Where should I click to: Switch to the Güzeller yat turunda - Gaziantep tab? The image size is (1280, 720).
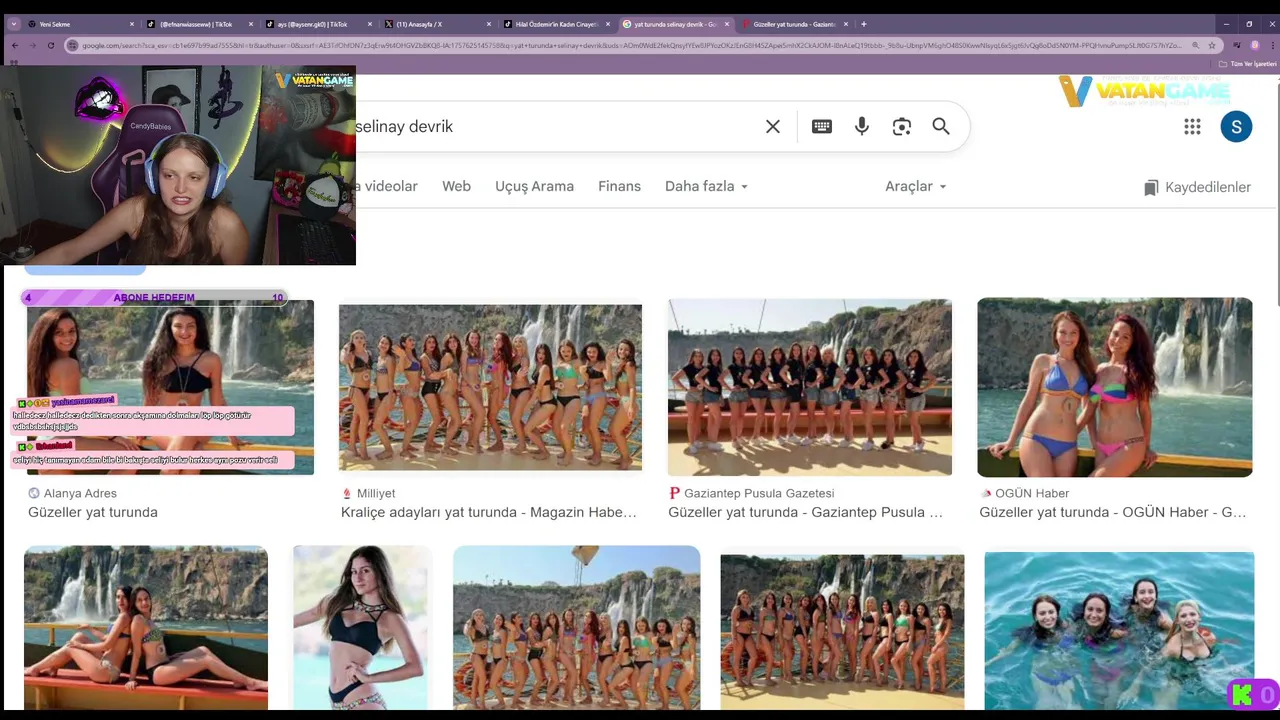(794, 24)
